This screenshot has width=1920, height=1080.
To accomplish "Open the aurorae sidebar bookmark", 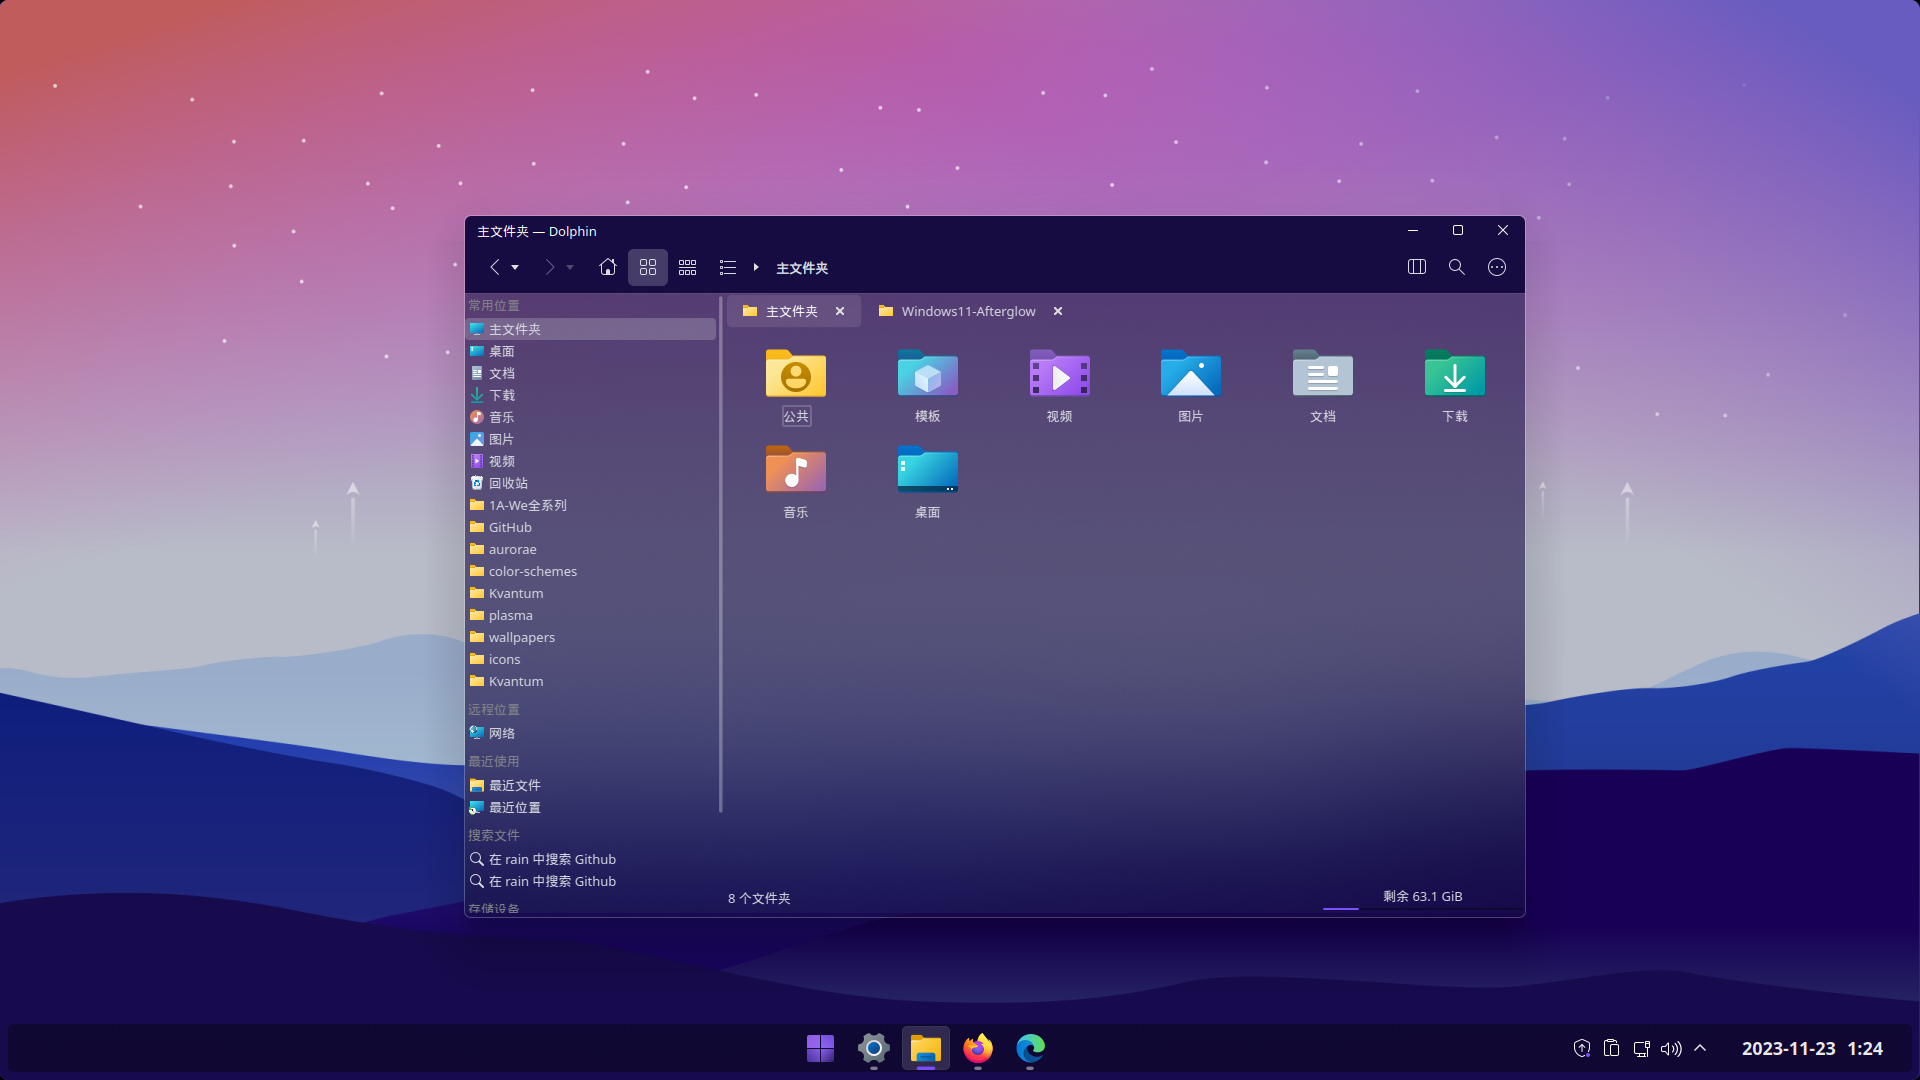I will point(591,549).
